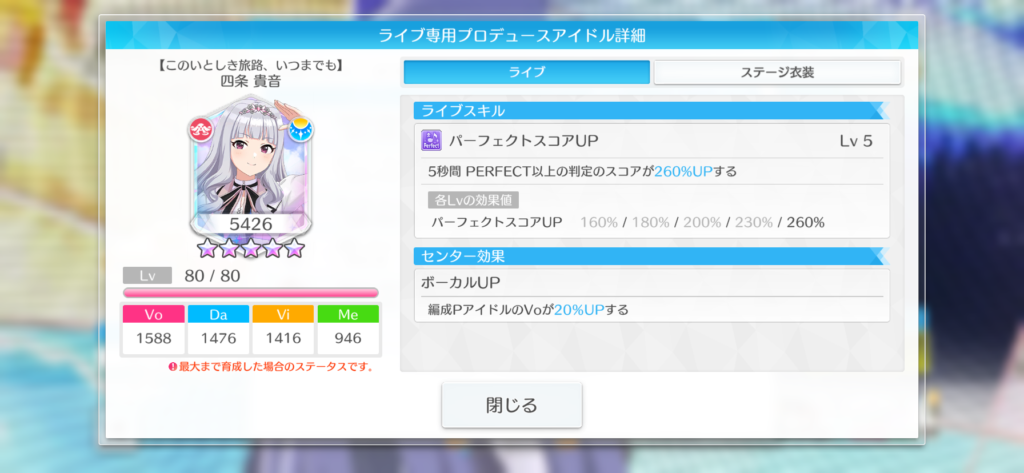This screenshot has height=473, width=1024.
Task: Click the five star rarity row
Action: 251,248
